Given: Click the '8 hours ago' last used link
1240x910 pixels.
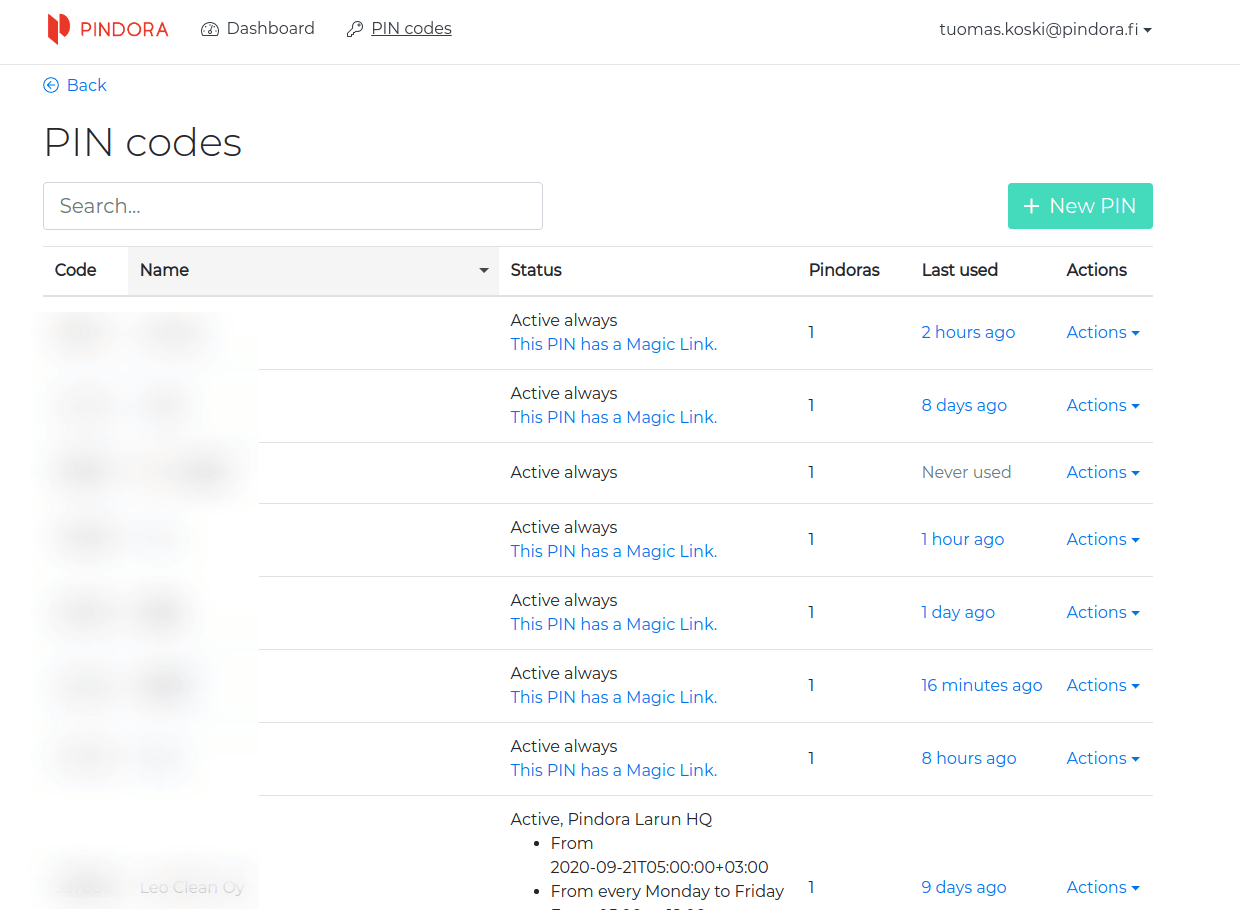Looking at the screenshot, I should pos(968,758).
